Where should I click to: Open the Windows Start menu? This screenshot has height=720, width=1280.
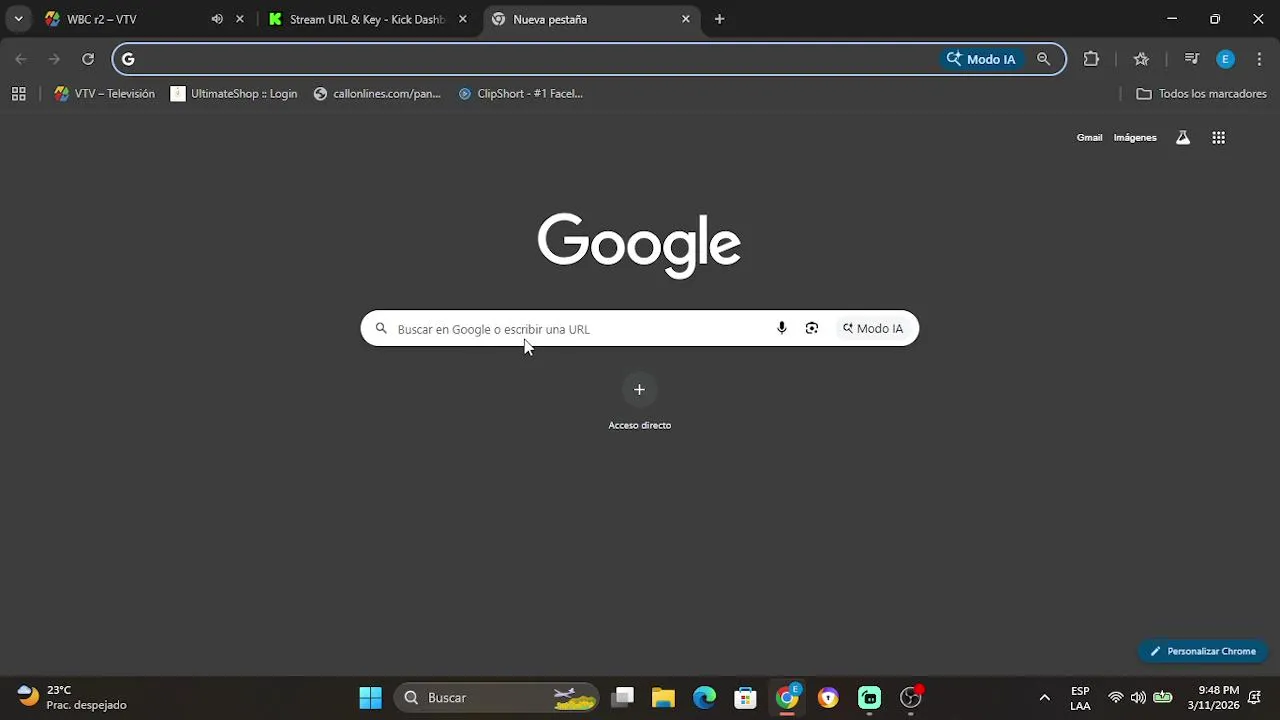[x=370, y=697]
